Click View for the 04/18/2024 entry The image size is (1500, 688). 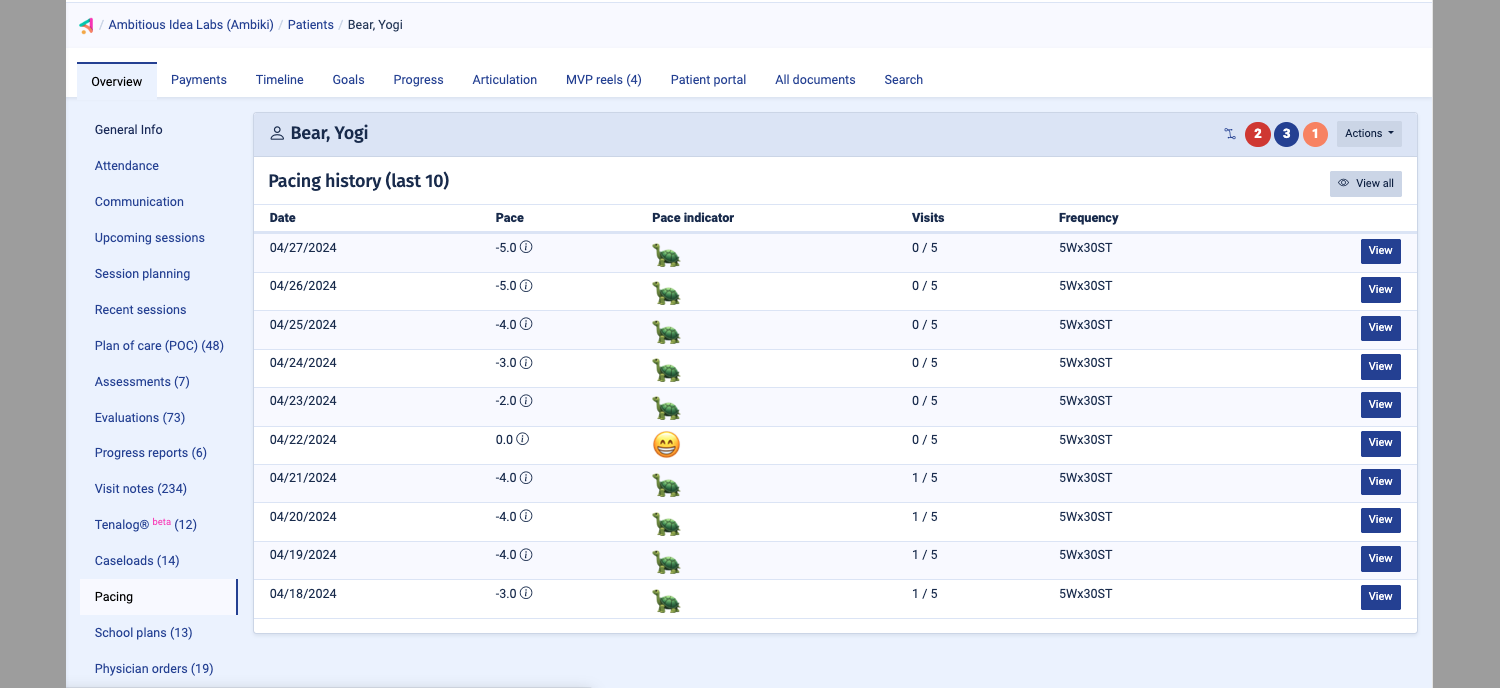pos(1380,596)
